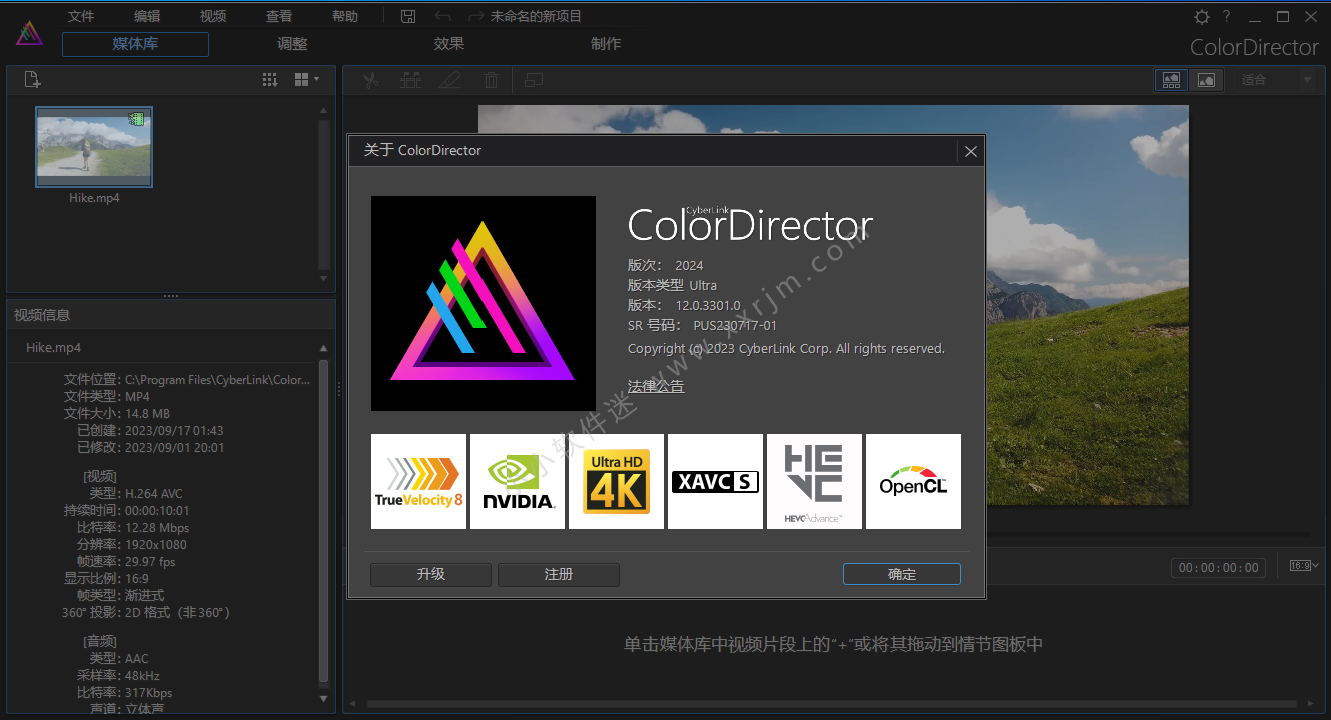This screenshot has width=1331, height=720.
Task: Open the 编辑 menu
Action: [x=147, y=16]
